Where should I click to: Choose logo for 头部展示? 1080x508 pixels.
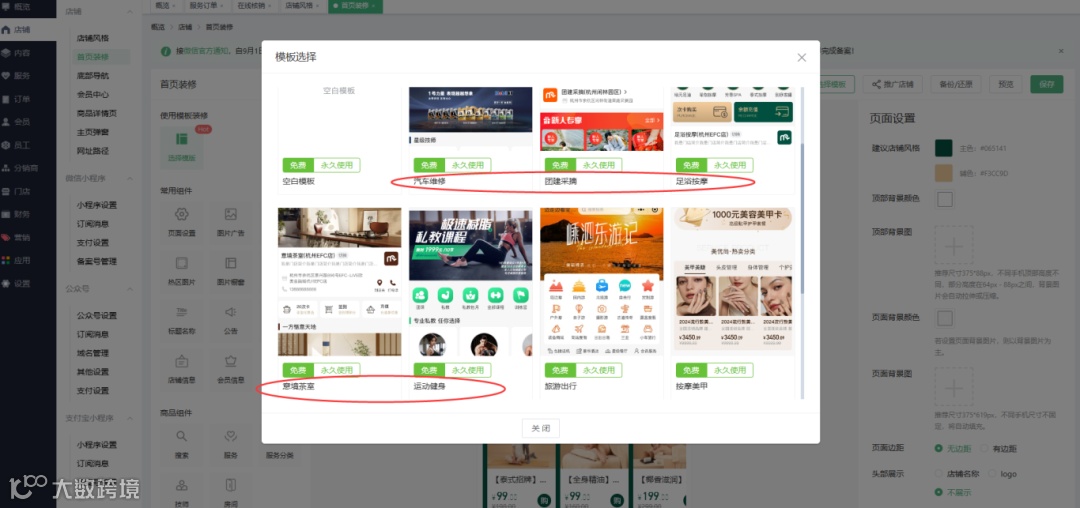[1002, 474]
